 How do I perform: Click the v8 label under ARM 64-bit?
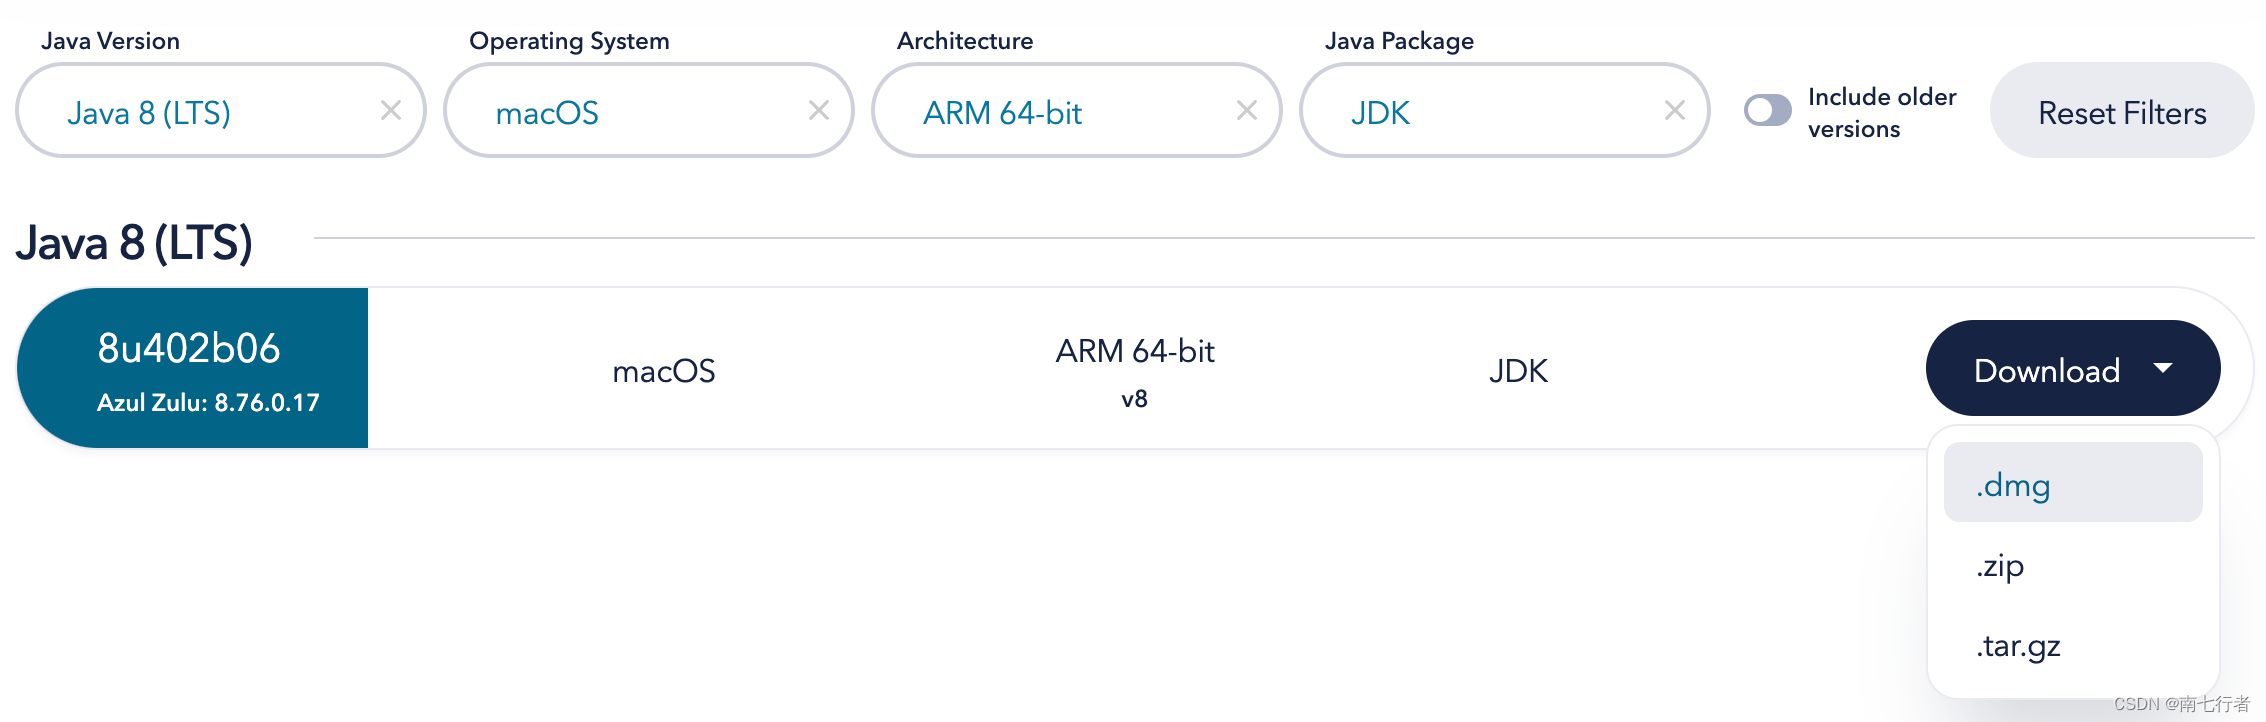(1134, 399)
